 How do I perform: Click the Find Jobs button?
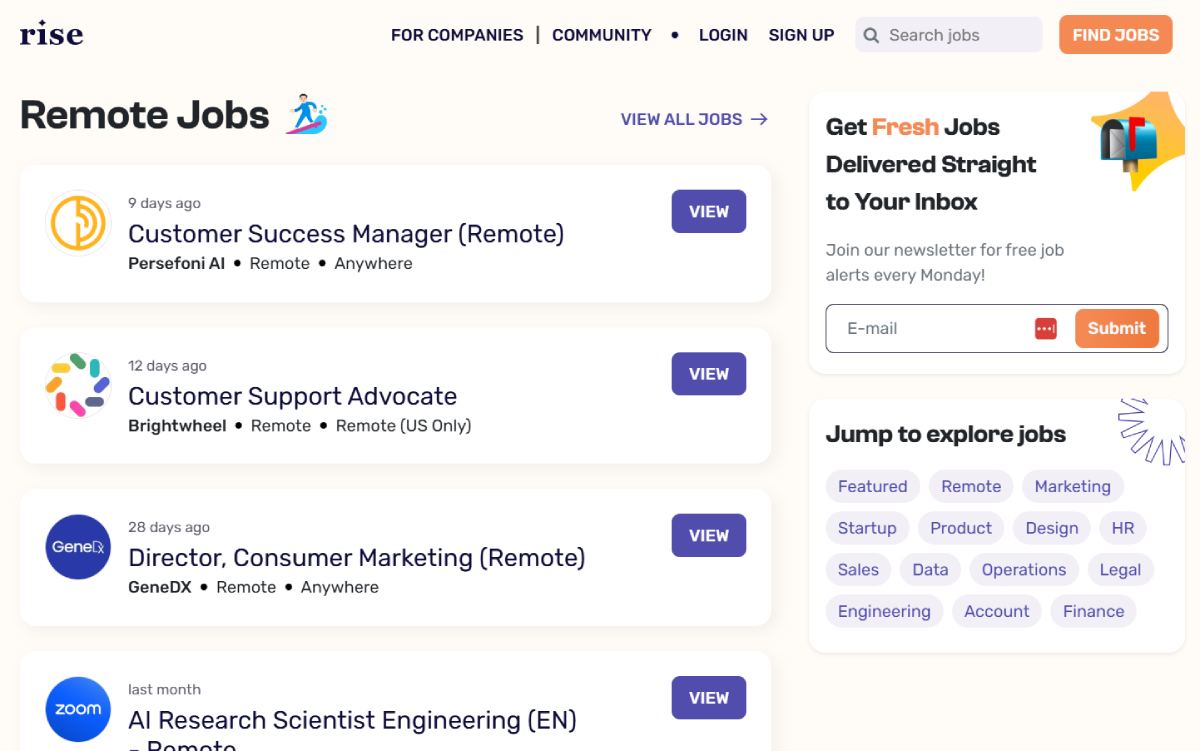click(x=1116, y=35)
